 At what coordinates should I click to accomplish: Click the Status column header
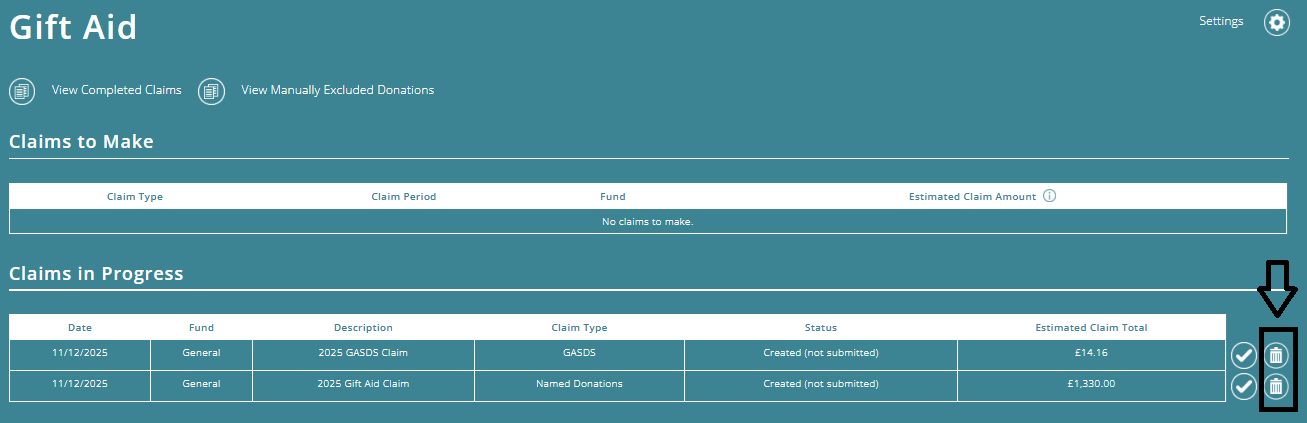[821, 327]
